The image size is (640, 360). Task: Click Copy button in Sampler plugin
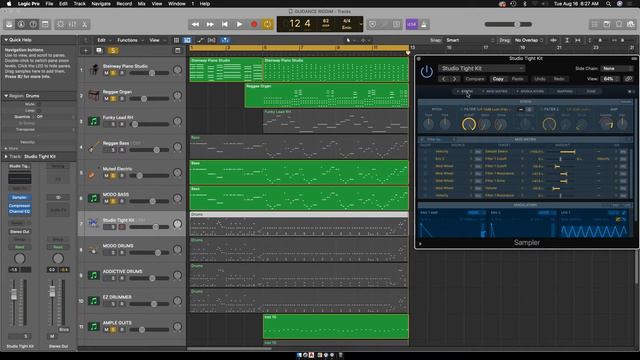pyautogui.click(x=498, y=79)
